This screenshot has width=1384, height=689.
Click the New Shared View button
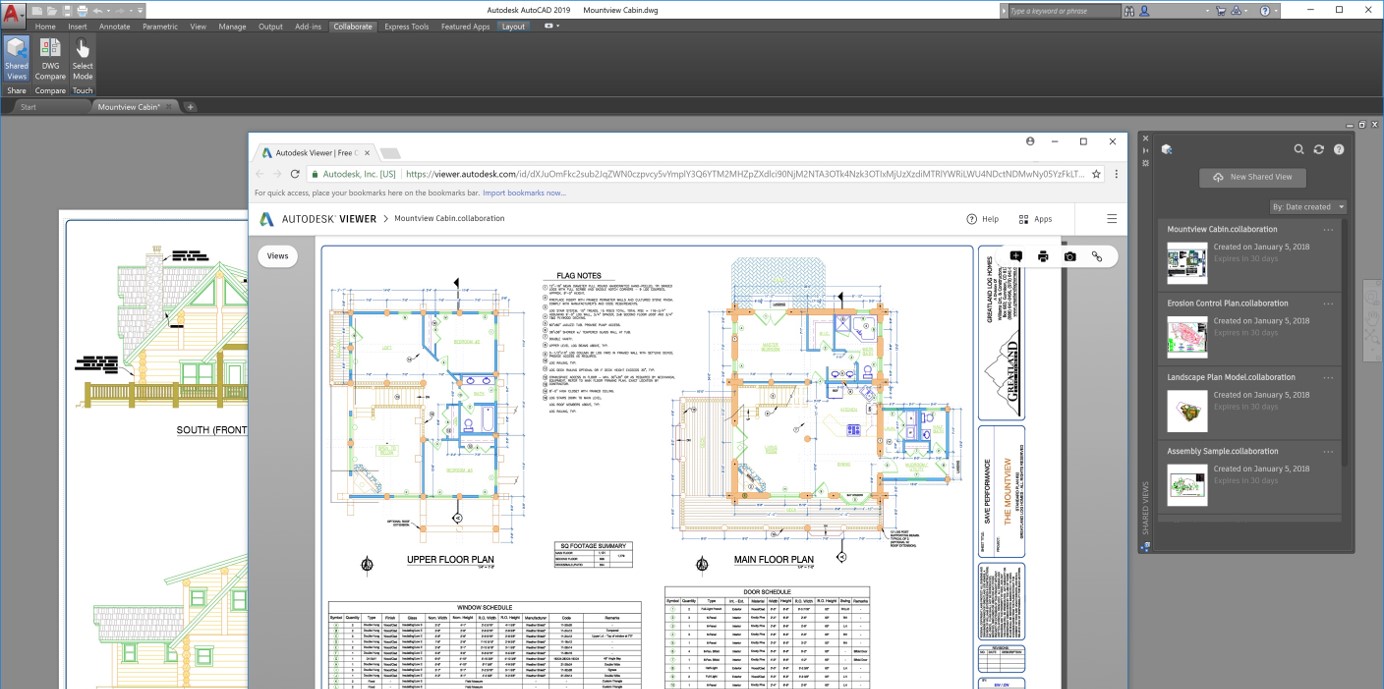click(x=1251, y=177)
